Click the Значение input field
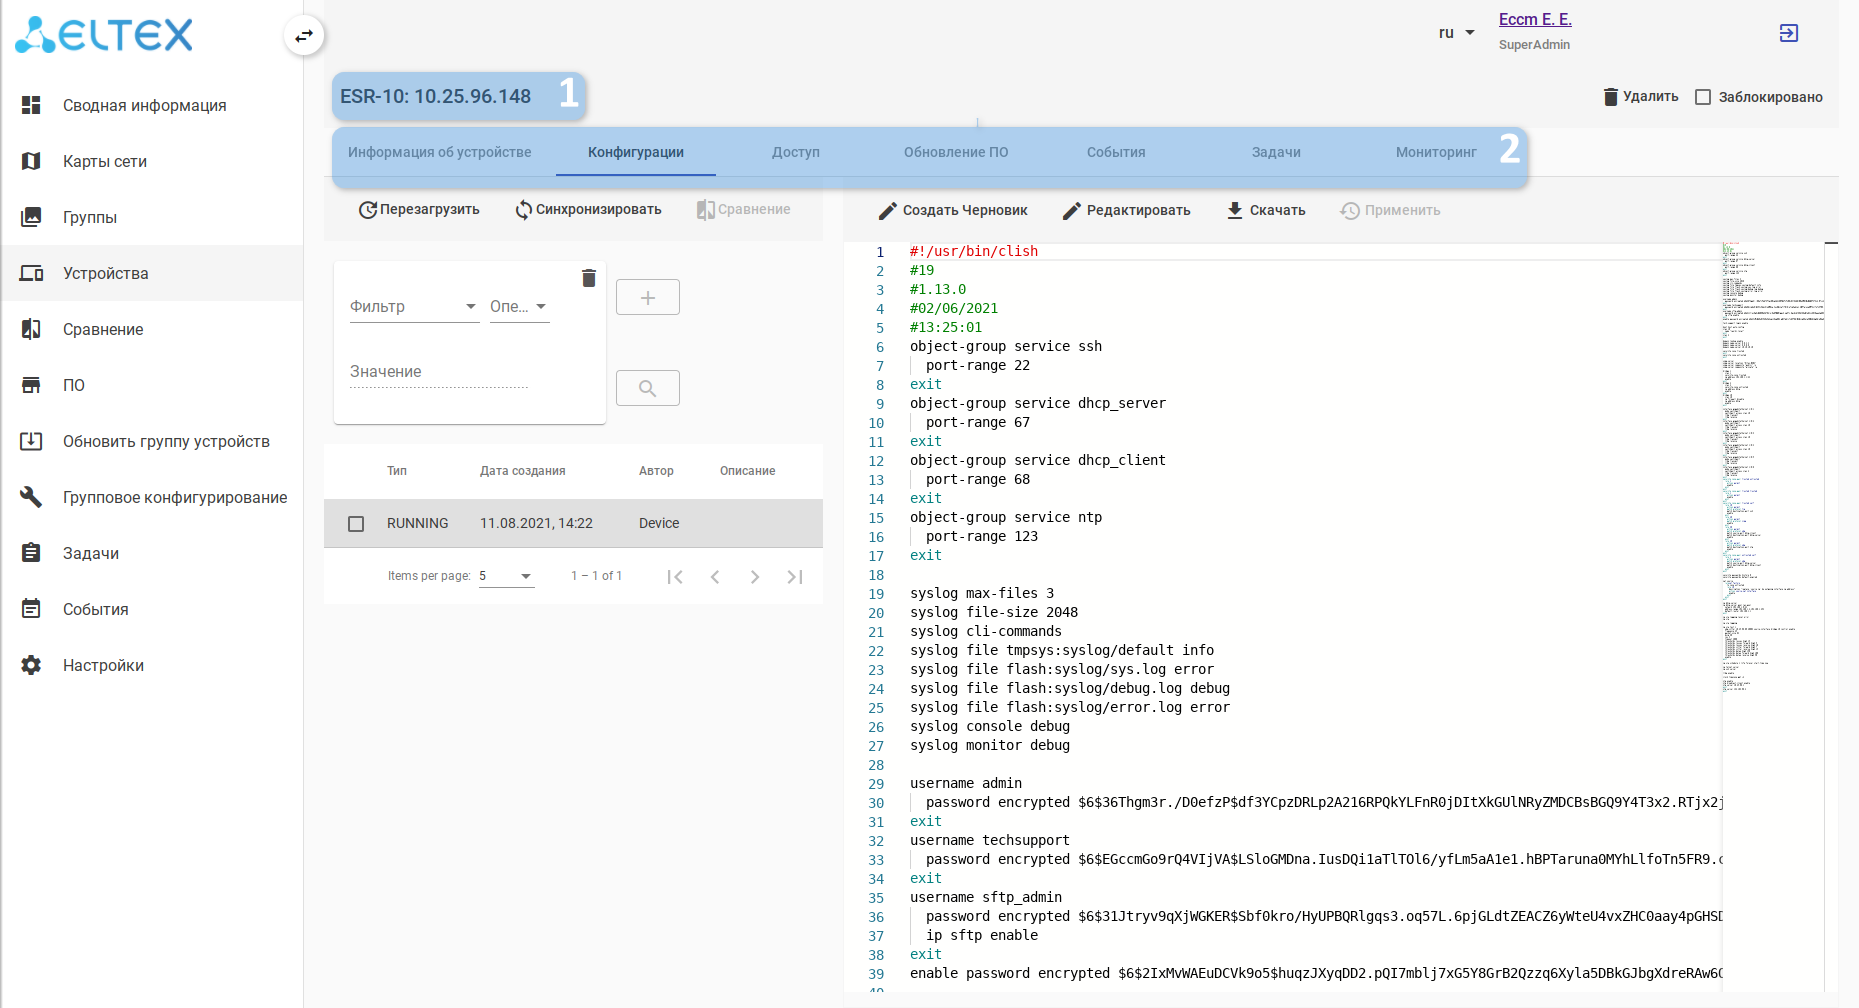The width and height of the screenshot is (1859, 1008). (x=438, y=372)
